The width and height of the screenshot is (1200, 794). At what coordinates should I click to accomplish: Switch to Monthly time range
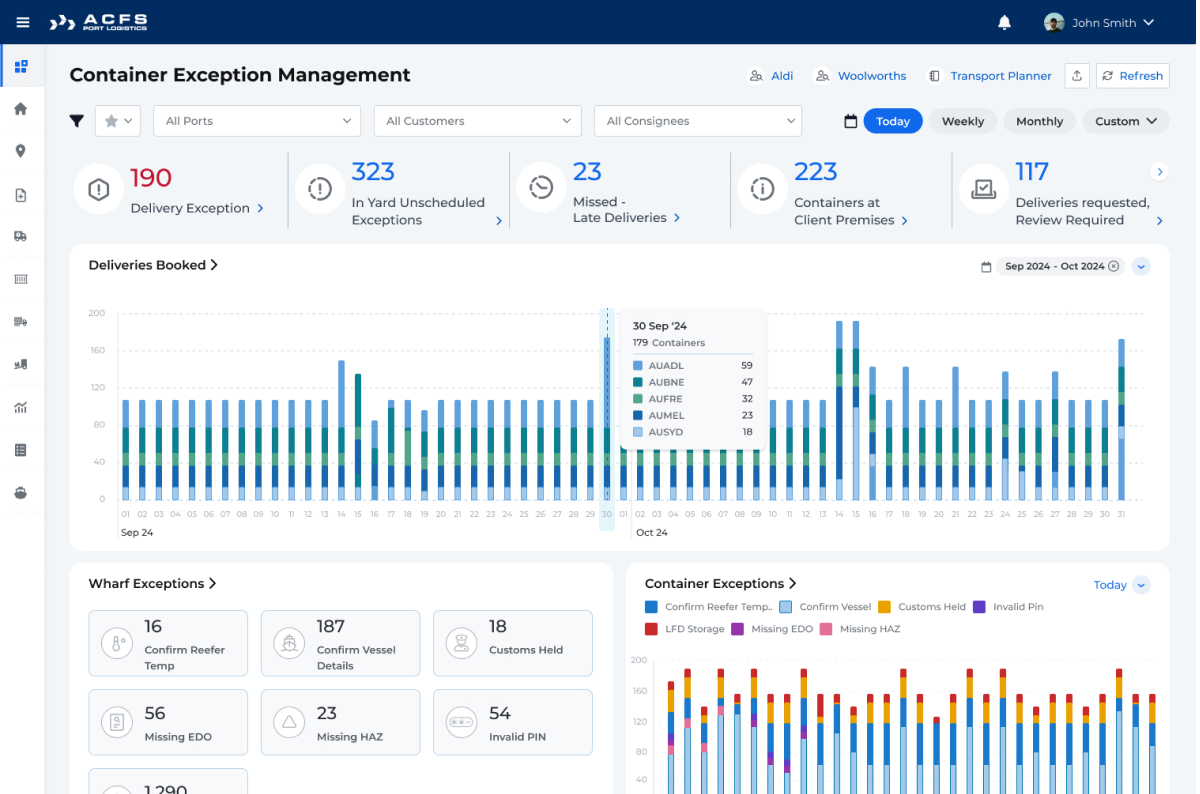1039,121
